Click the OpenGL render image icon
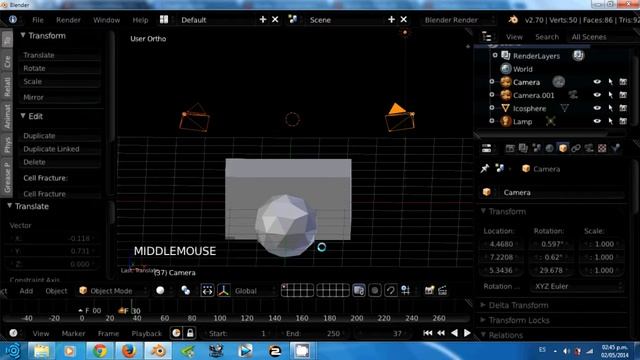The height and width of the screenshot is (360, 640). (x=429, y=290)
